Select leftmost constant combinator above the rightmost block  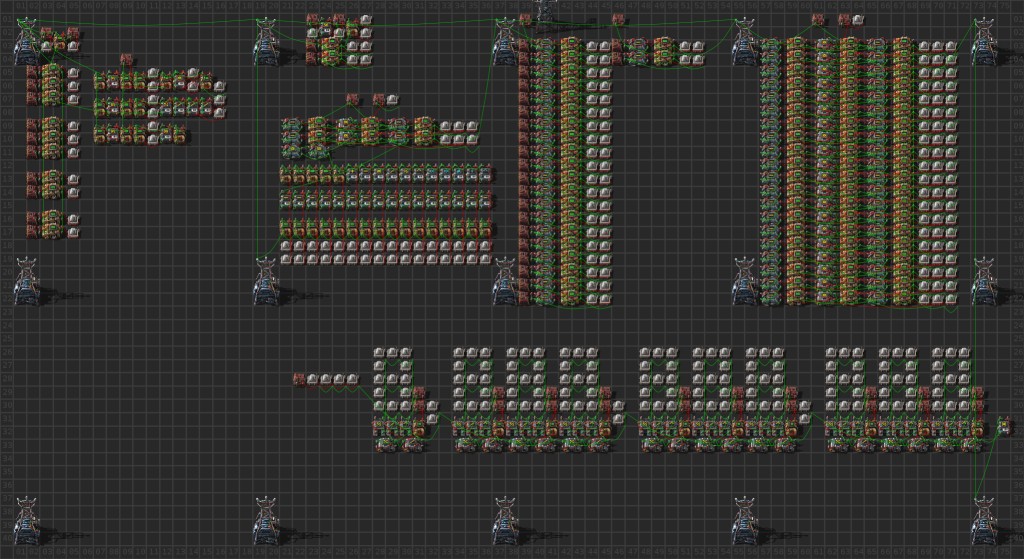tap(818, 20)
